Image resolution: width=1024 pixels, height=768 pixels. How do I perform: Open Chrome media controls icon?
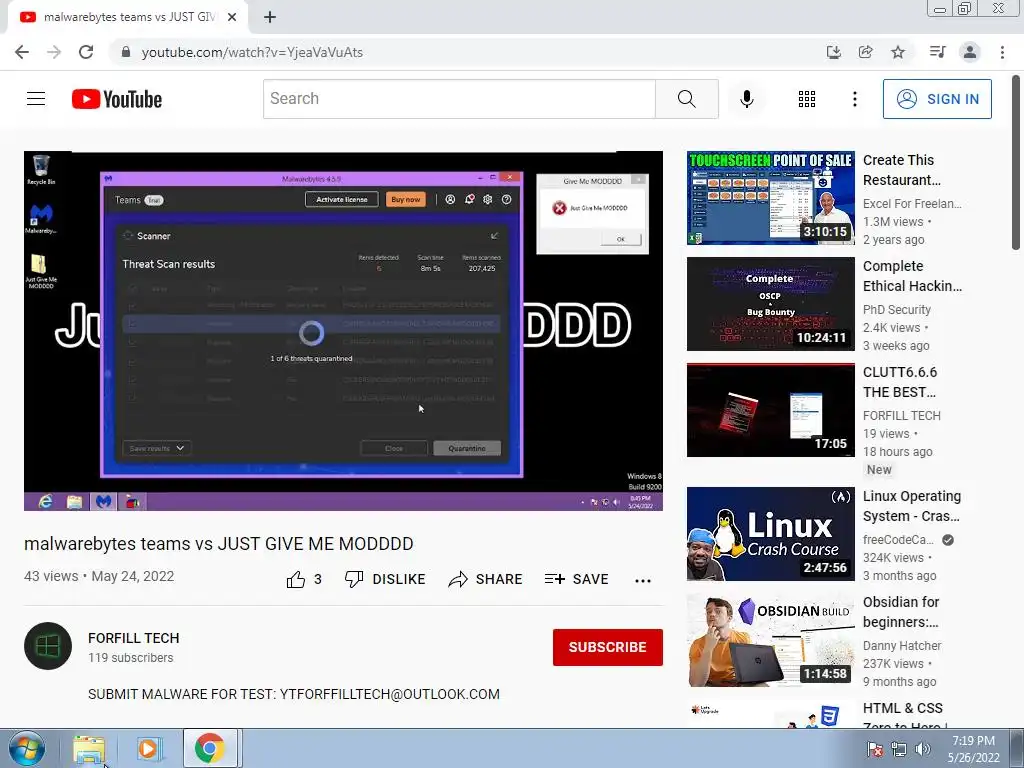pyautogui.click(x=937, y=52)
